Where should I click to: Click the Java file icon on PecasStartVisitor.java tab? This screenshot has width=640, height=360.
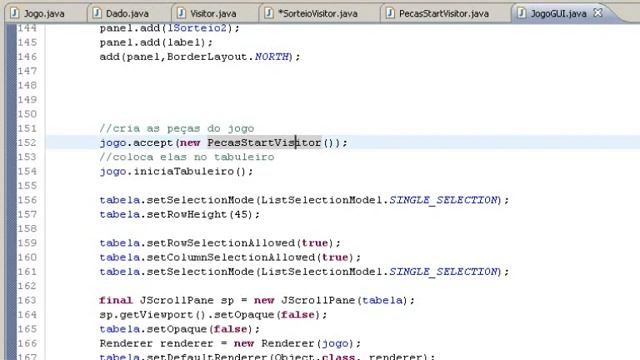point(390,13)
